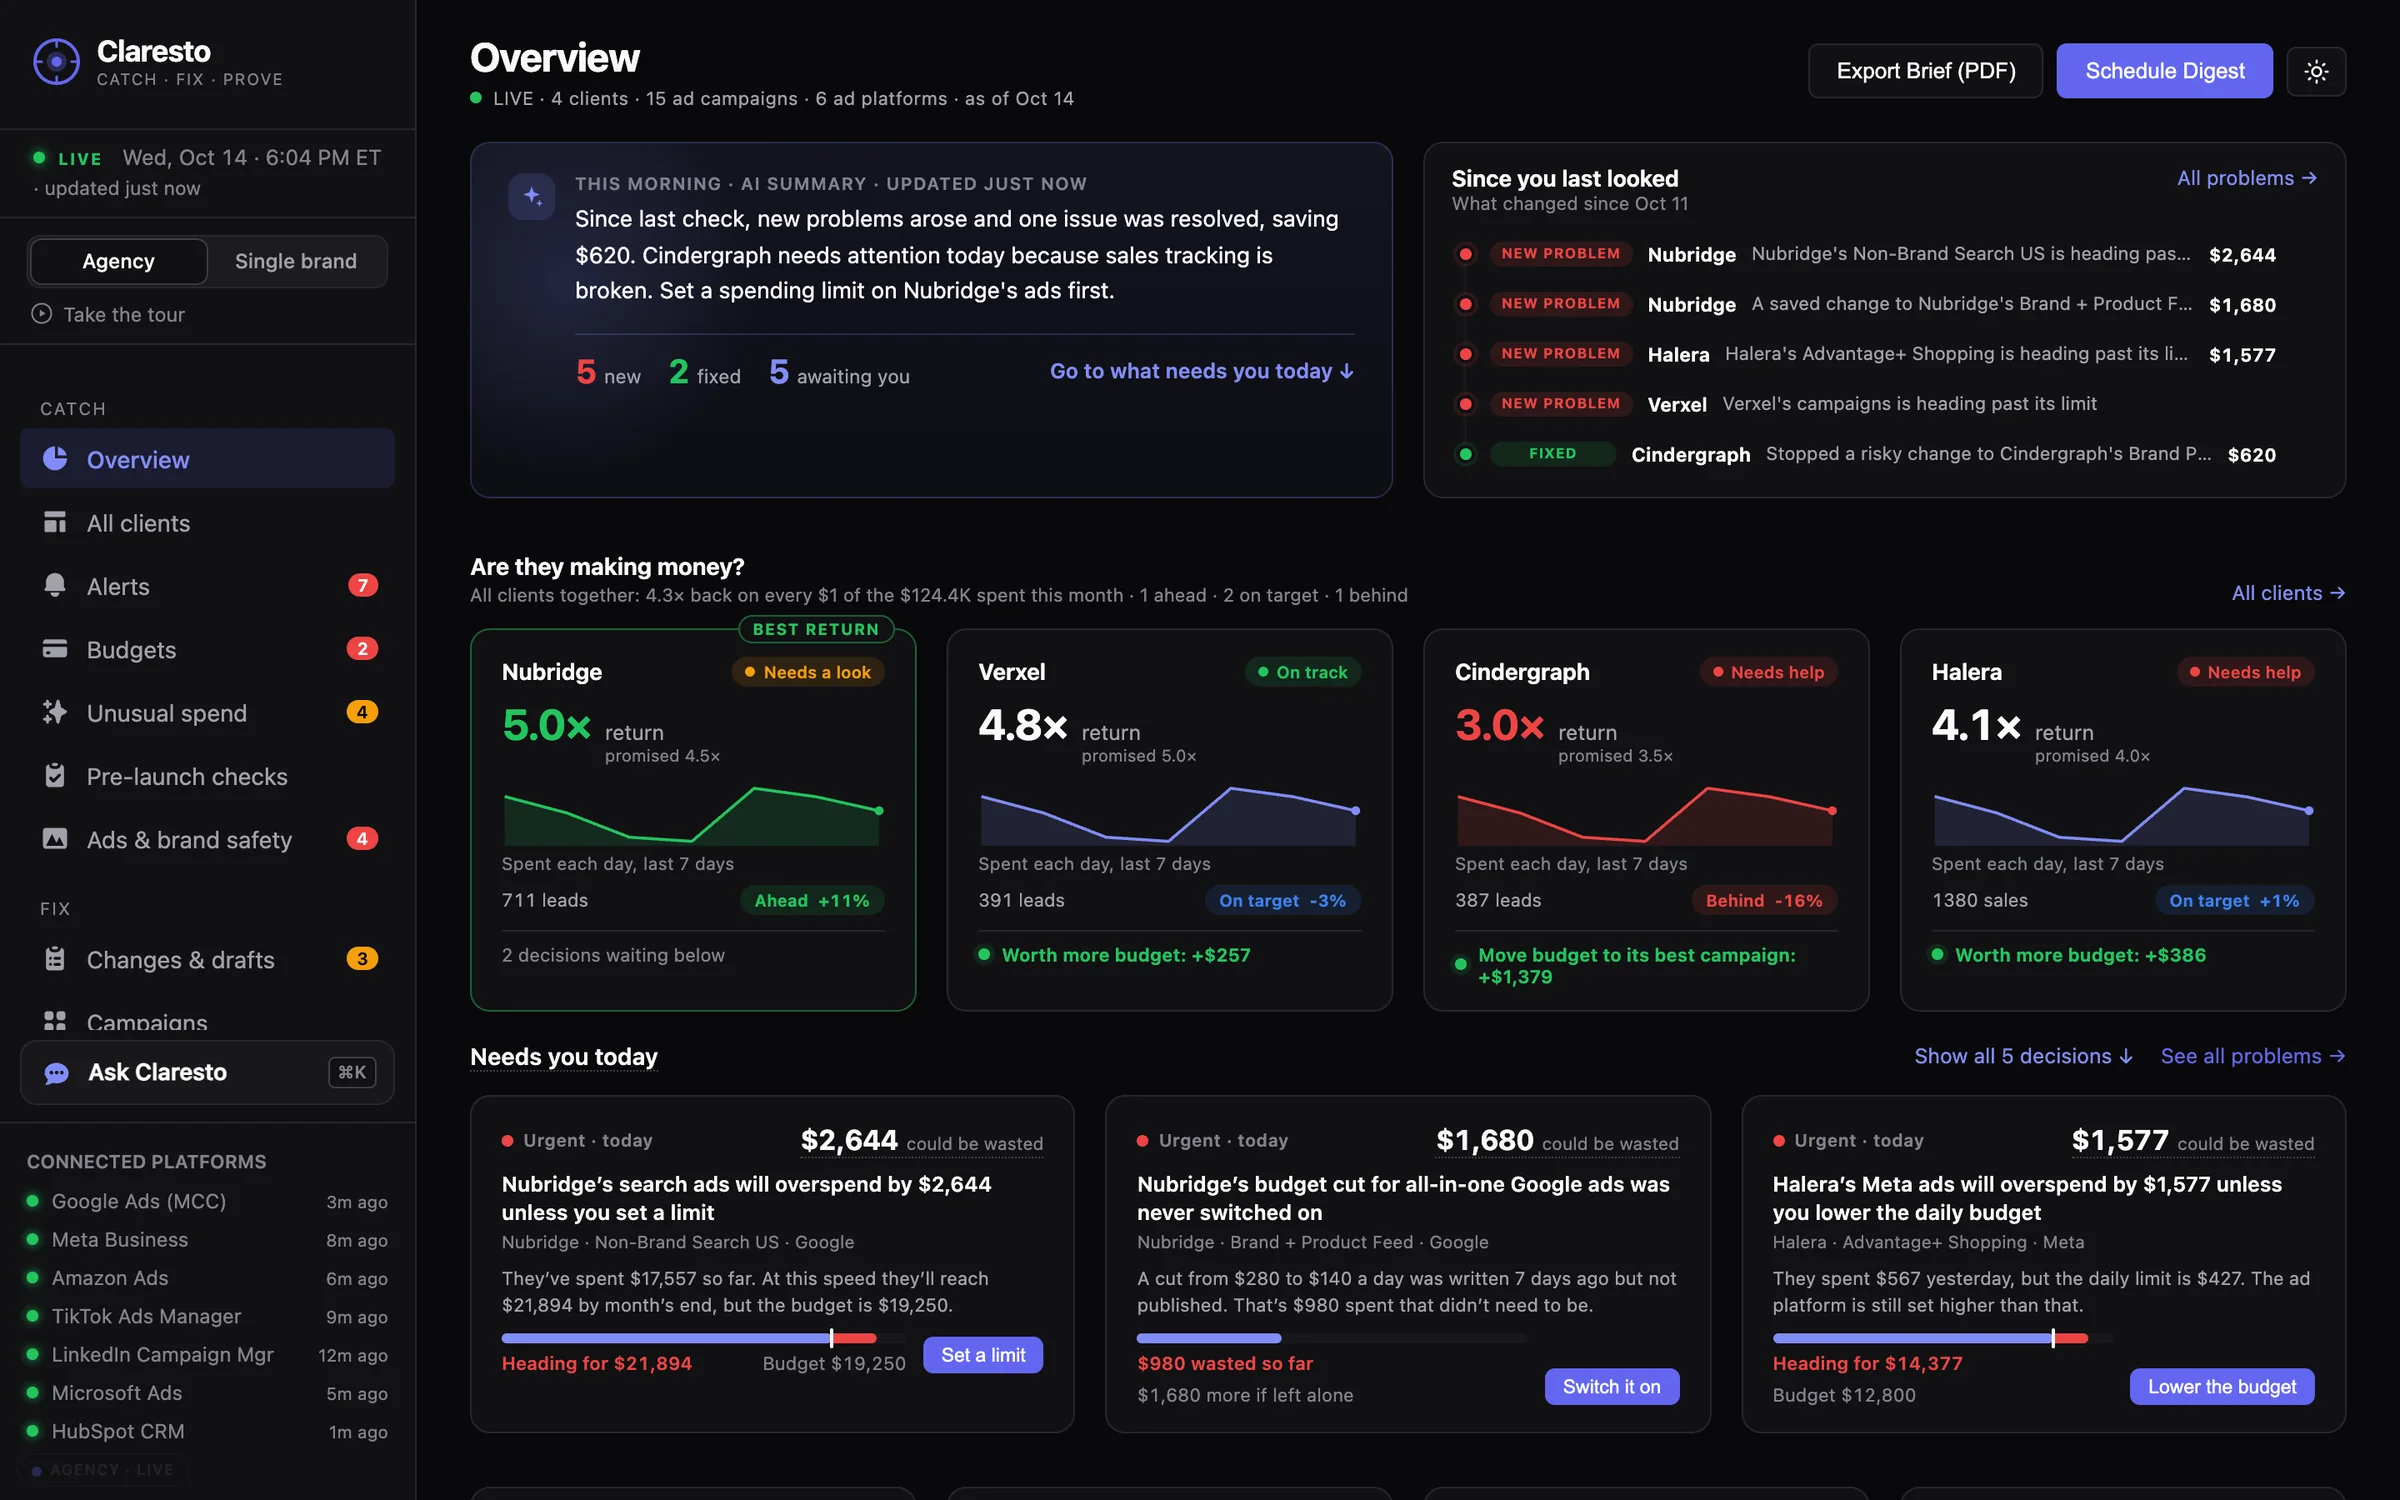Click the Changes & drafts icon
The width and height of the screenshot is (2400, 1500).
tap(55, 959)
